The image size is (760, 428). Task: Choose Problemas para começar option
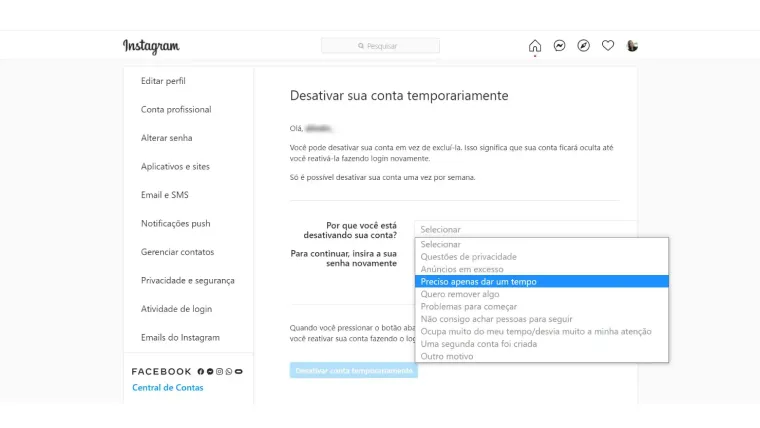coord(541,306)
